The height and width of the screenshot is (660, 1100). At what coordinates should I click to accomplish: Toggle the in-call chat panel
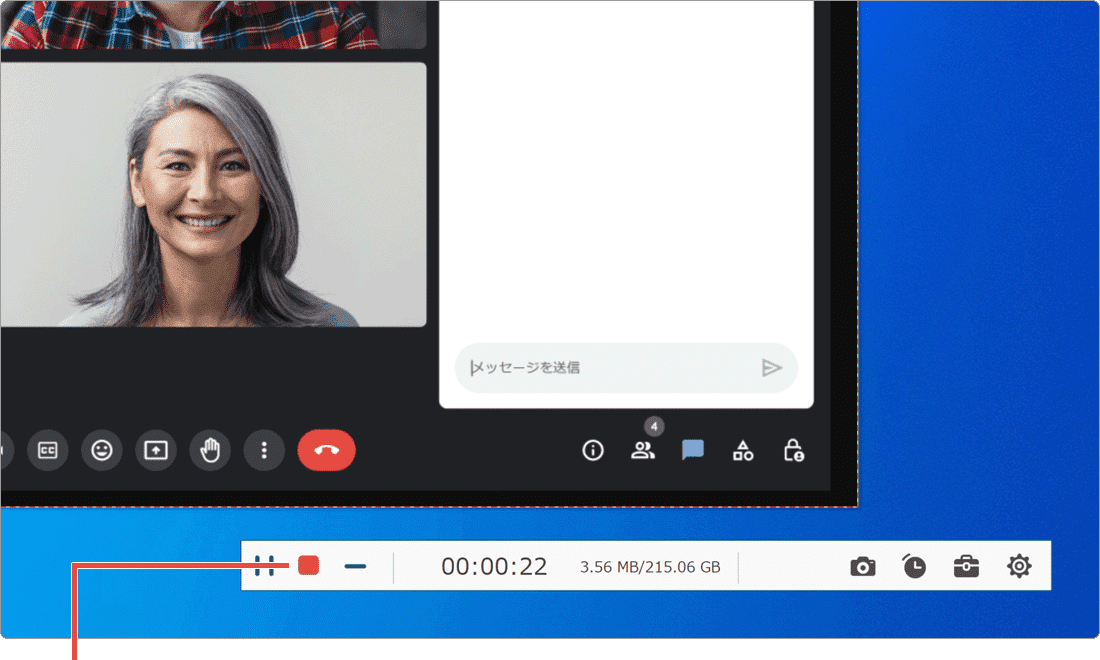(x=694, y=450)
